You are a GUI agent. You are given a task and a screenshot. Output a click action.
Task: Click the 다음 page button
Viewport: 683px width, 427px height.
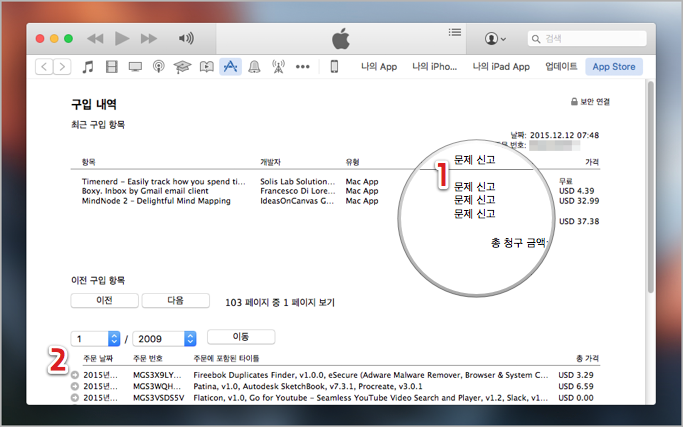(176, 301)
